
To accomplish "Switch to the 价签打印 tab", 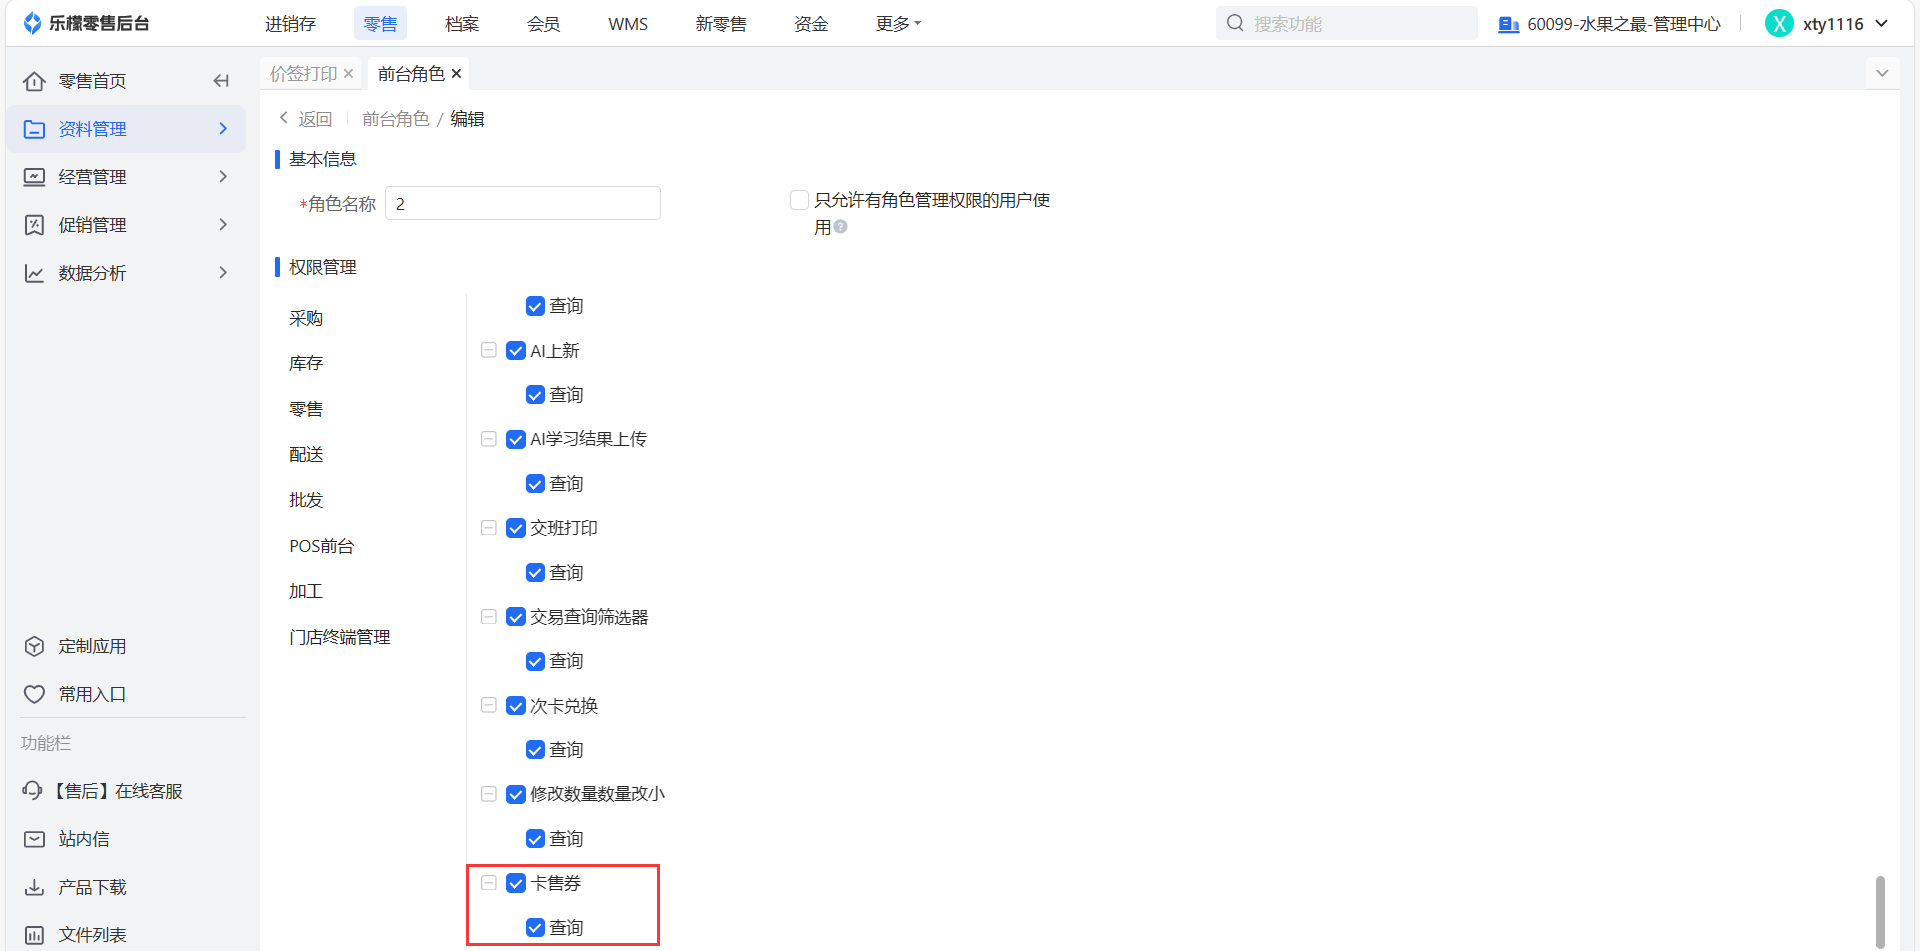I will coord(303,74).
